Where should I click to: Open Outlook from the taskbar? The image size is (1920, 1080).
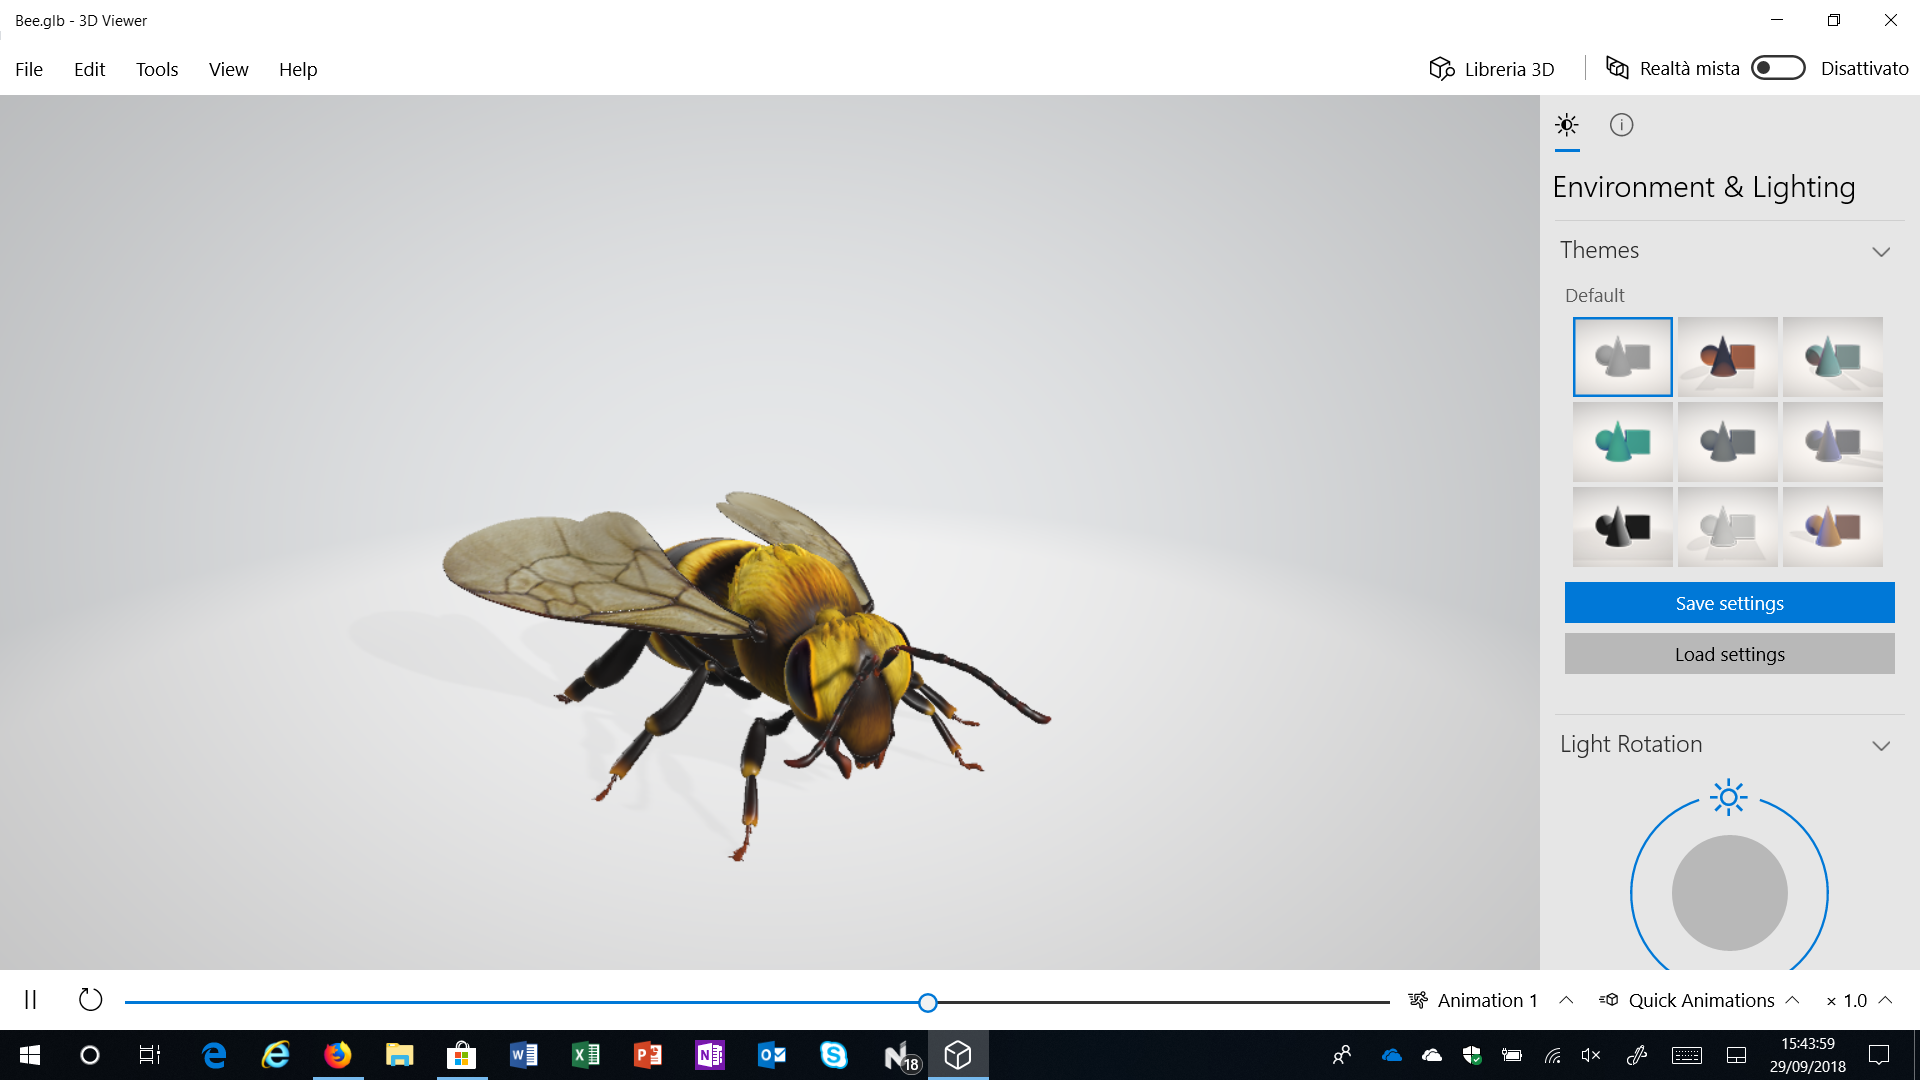pyautogui.click(x=772, y=1055)
